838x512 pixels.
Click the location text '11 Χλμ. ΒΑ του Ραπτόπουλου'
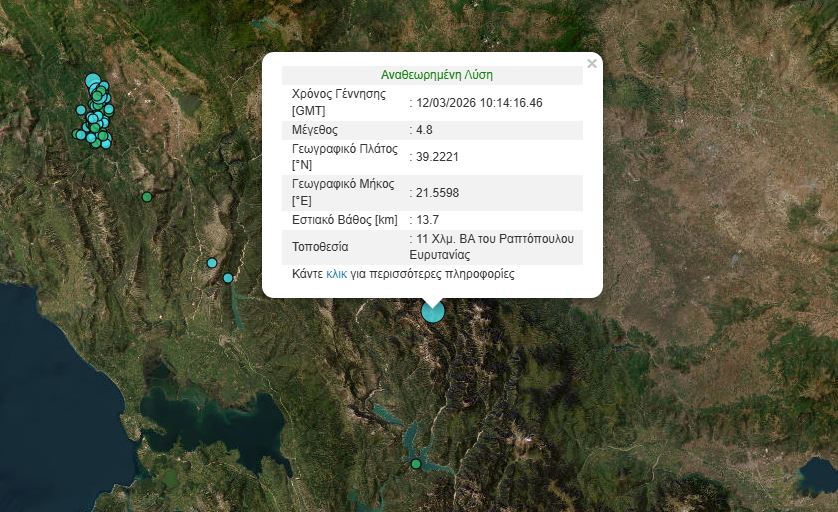[x=496, y=240]
